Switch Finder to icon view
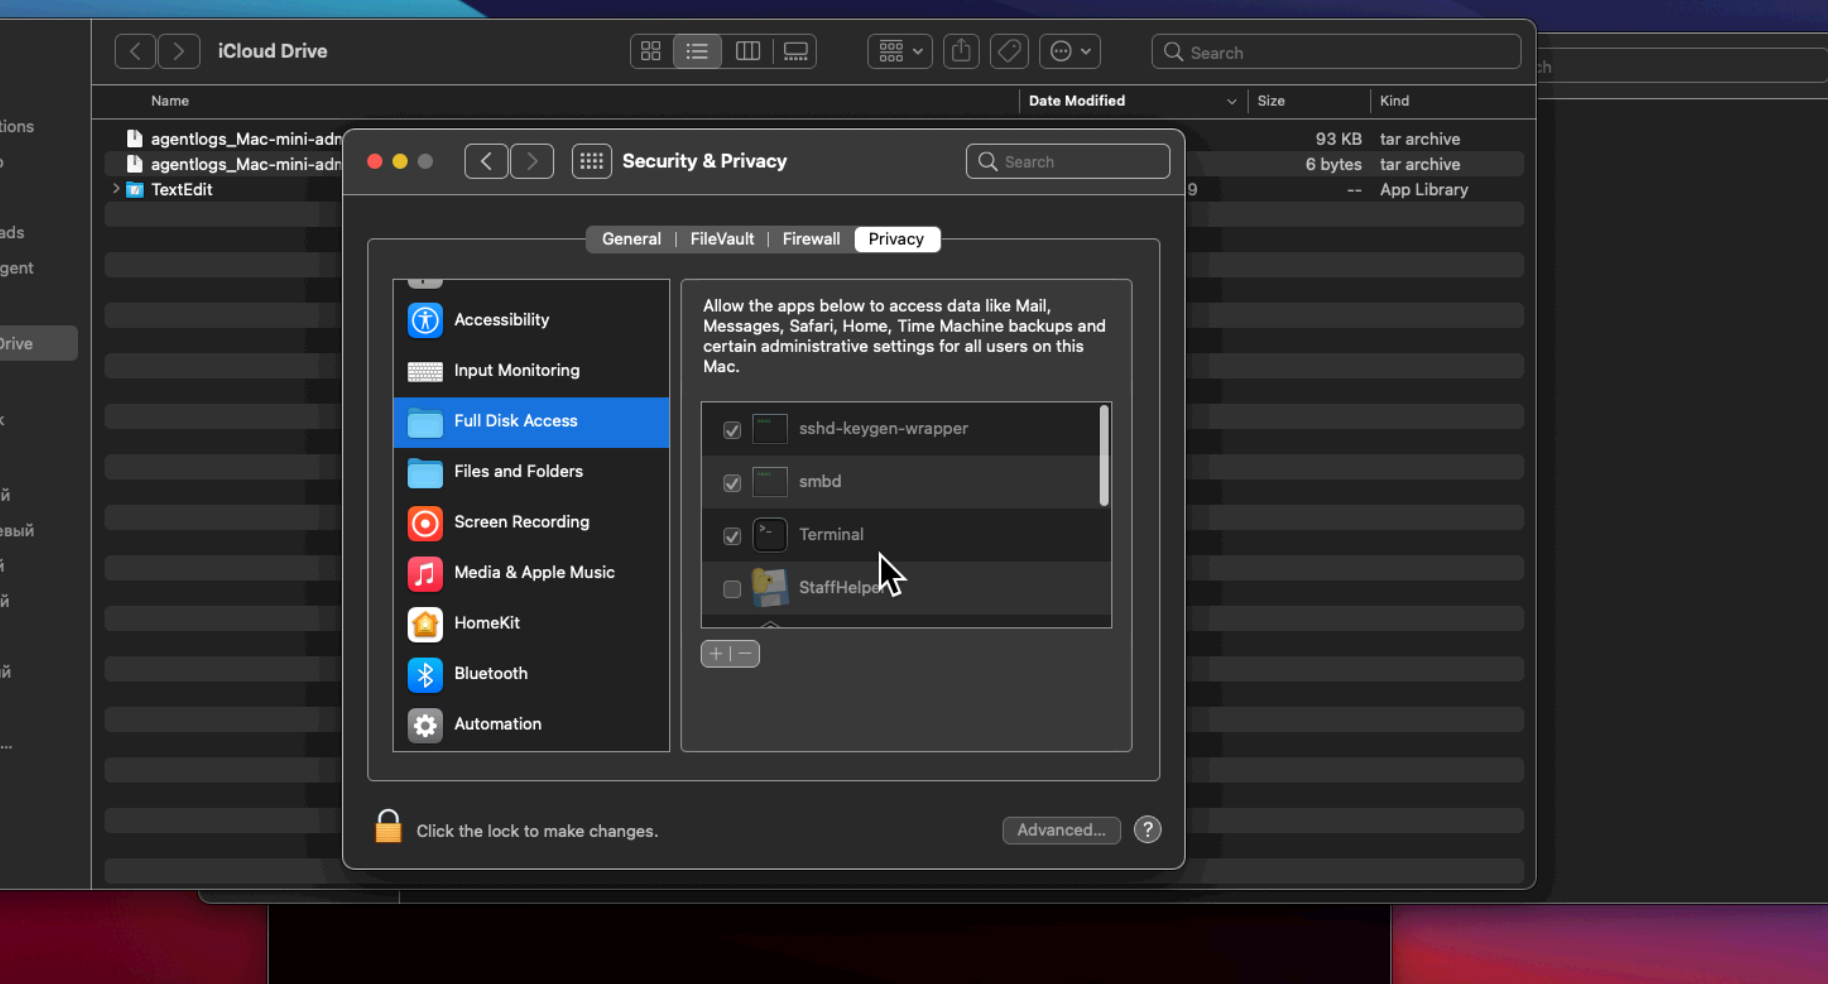Image resolution: width=1828 pixels, height=984 pixels. tap(651, 51)
